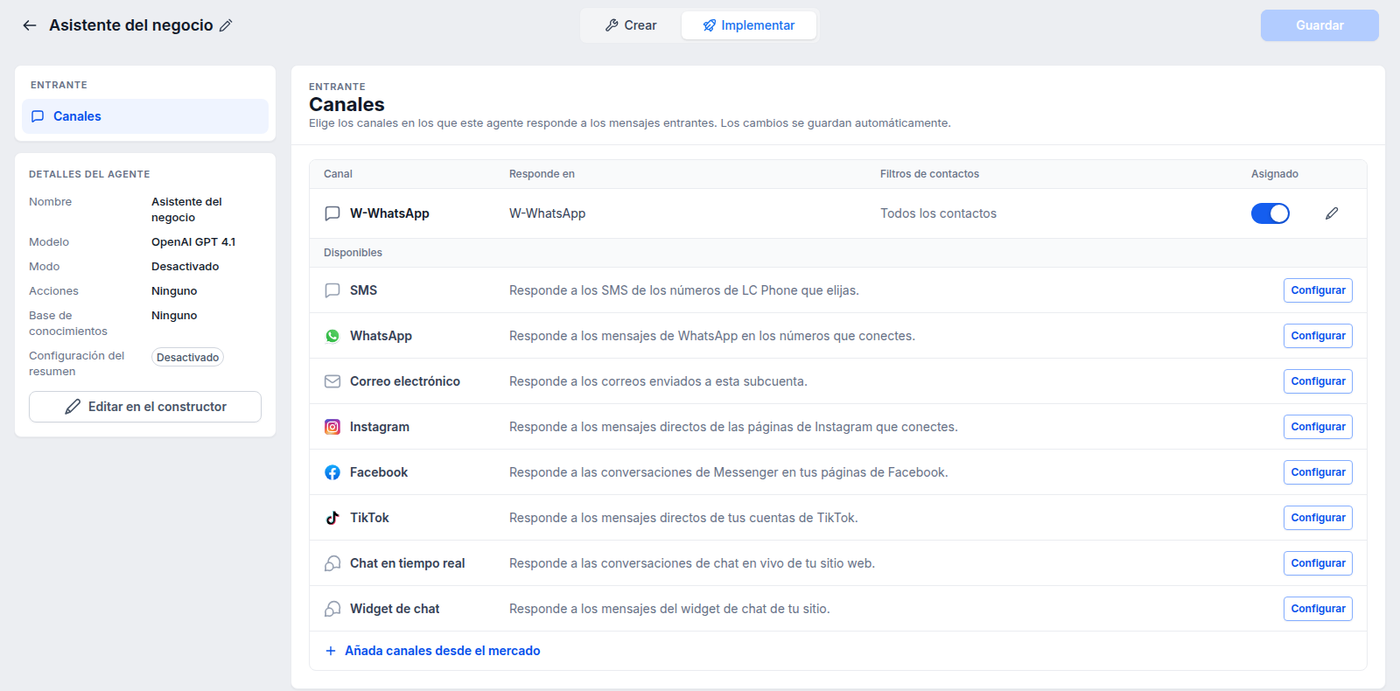The image size is (1400, 691).
Task: Click the SMS LC Phone description text
Action: pyautogui.click(x=684, y=290)
